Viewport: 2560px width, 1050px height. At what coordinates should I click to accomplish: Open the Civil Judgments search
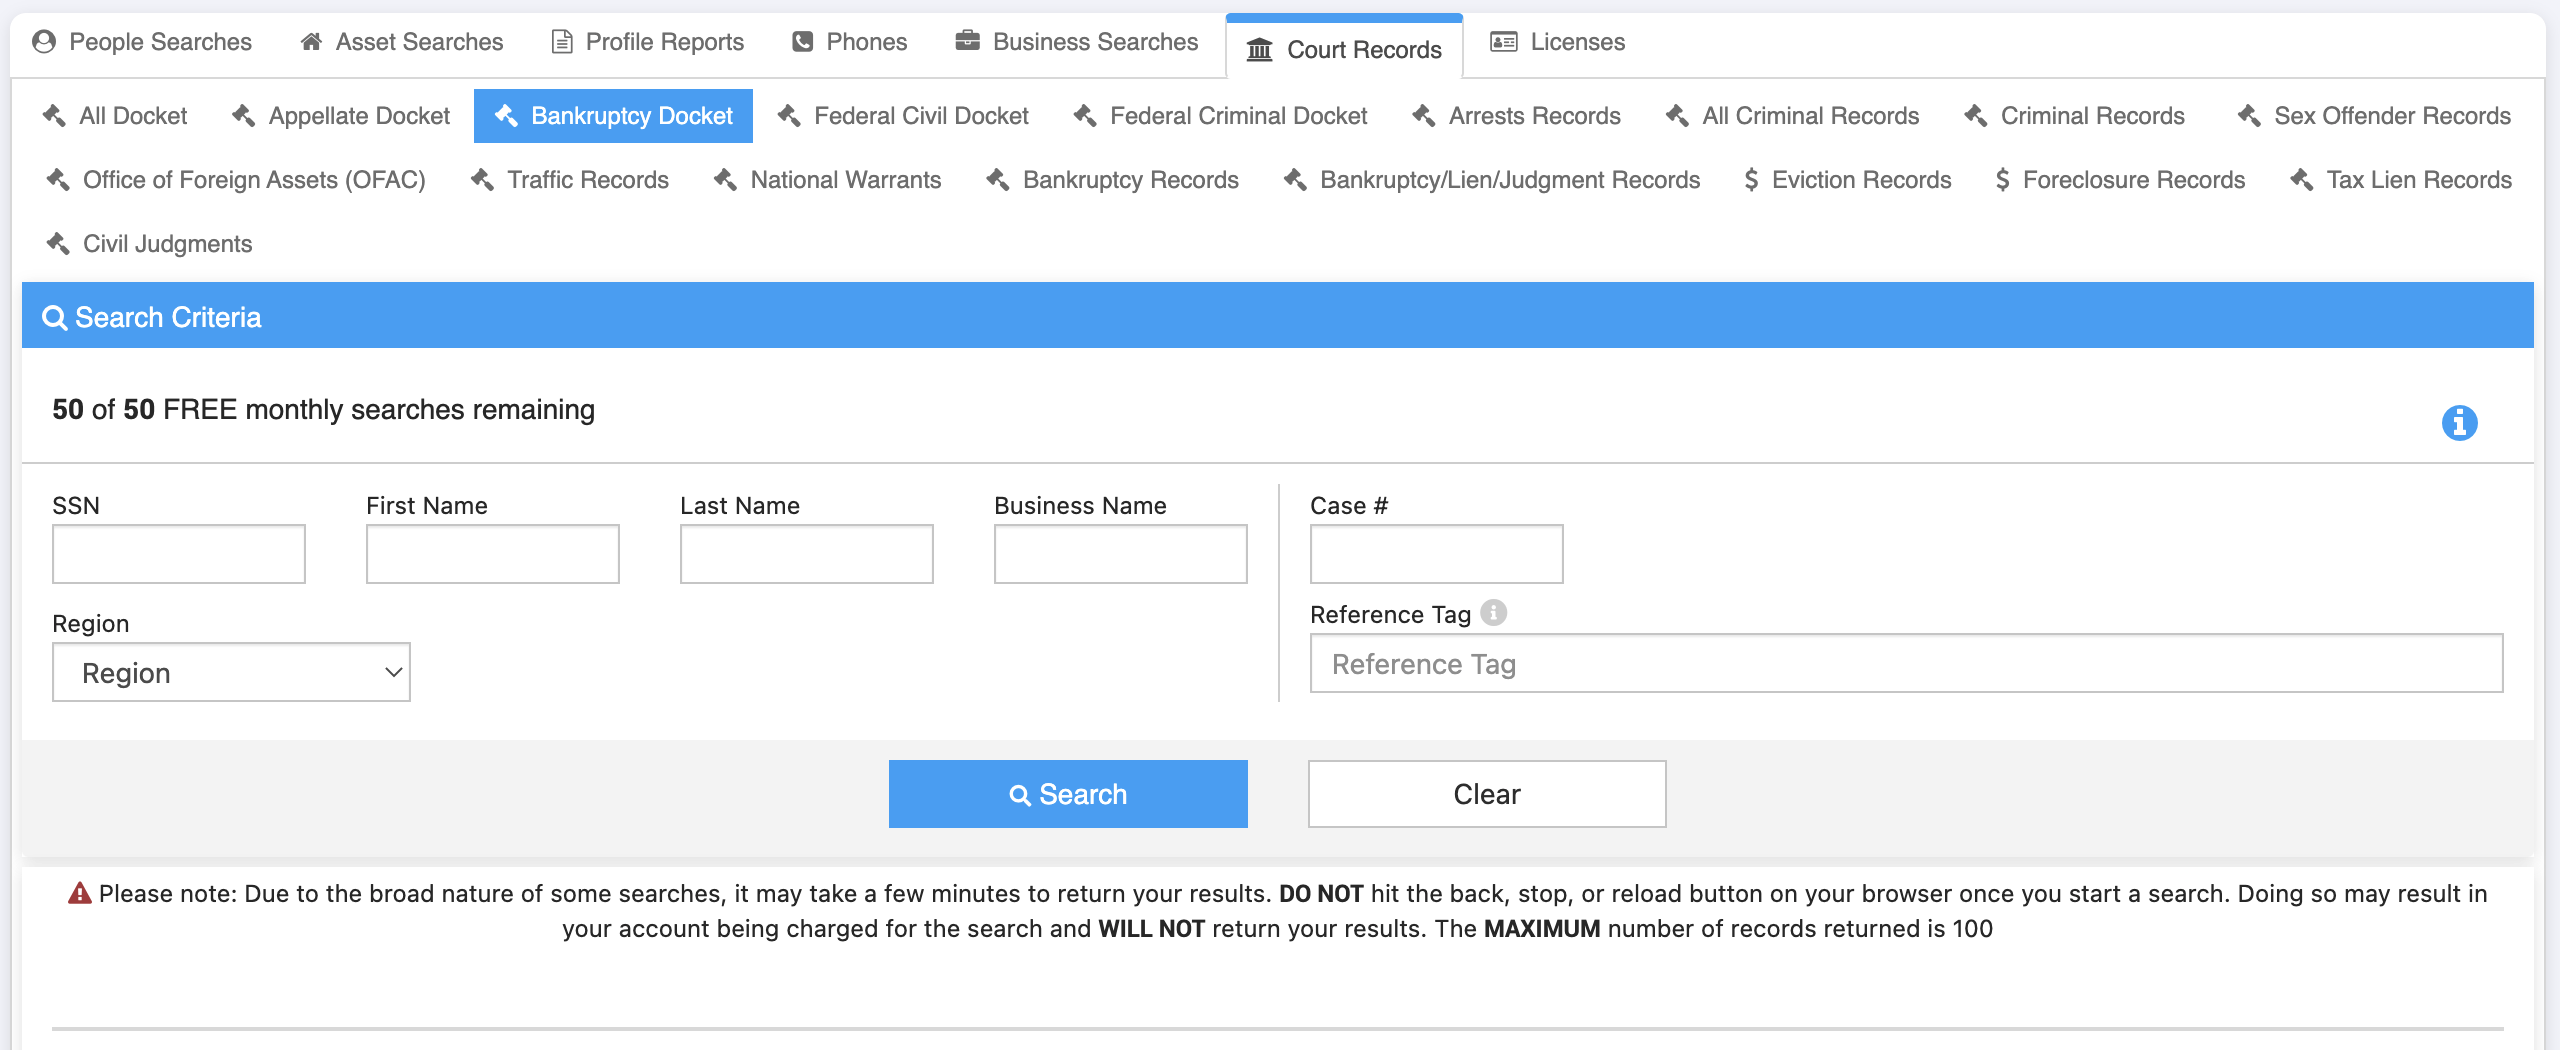click(x=150, y=244)
